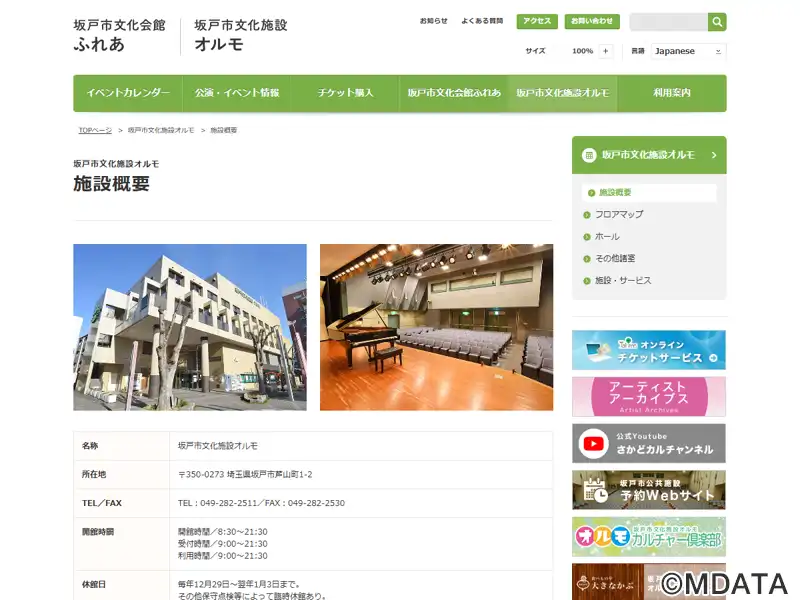Screen dimensions: 800x600
Task: Increase text size with the plus button
Action: (x=606, y=51)
